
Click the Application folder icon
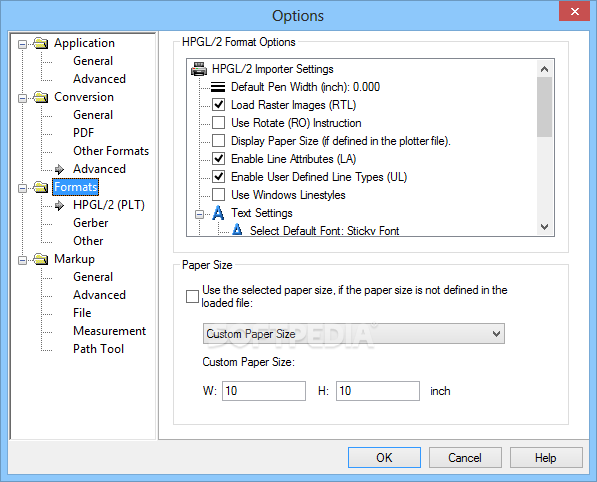pyautogui.click(x=41, y=43)
